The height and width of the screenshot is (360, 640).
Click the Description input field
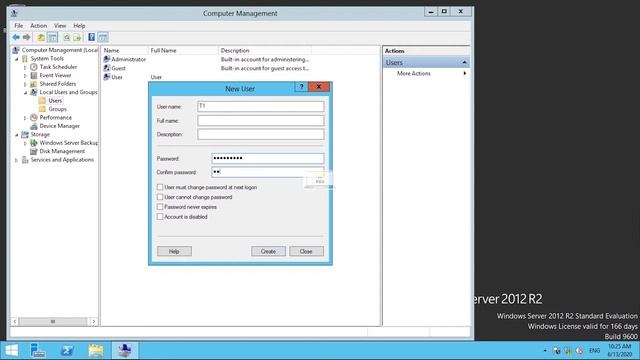coord(261,134)
